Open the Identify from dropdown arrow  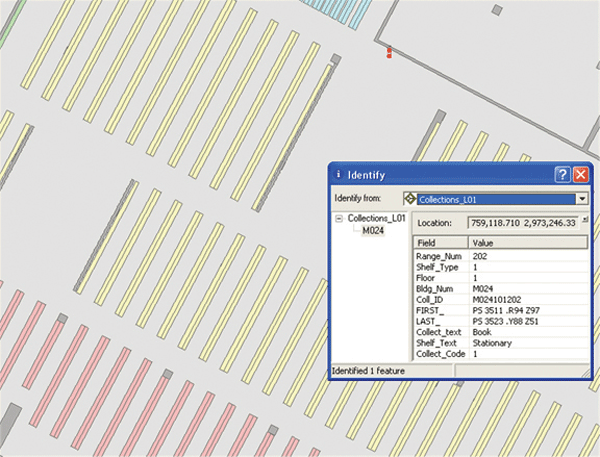click(x=582, y=199)
